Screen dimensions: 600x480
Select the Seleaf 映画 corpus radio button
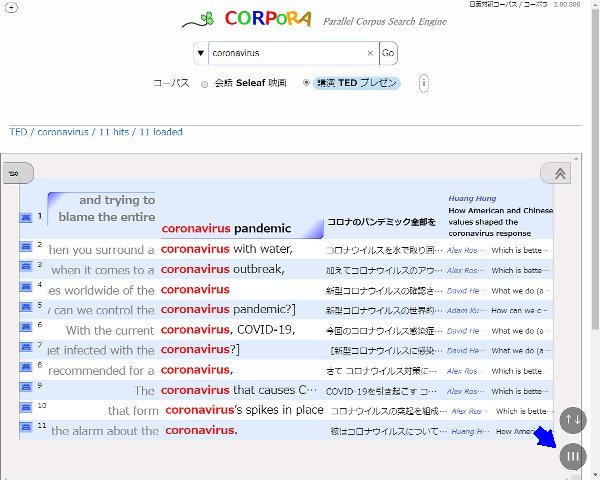point(205,84)
